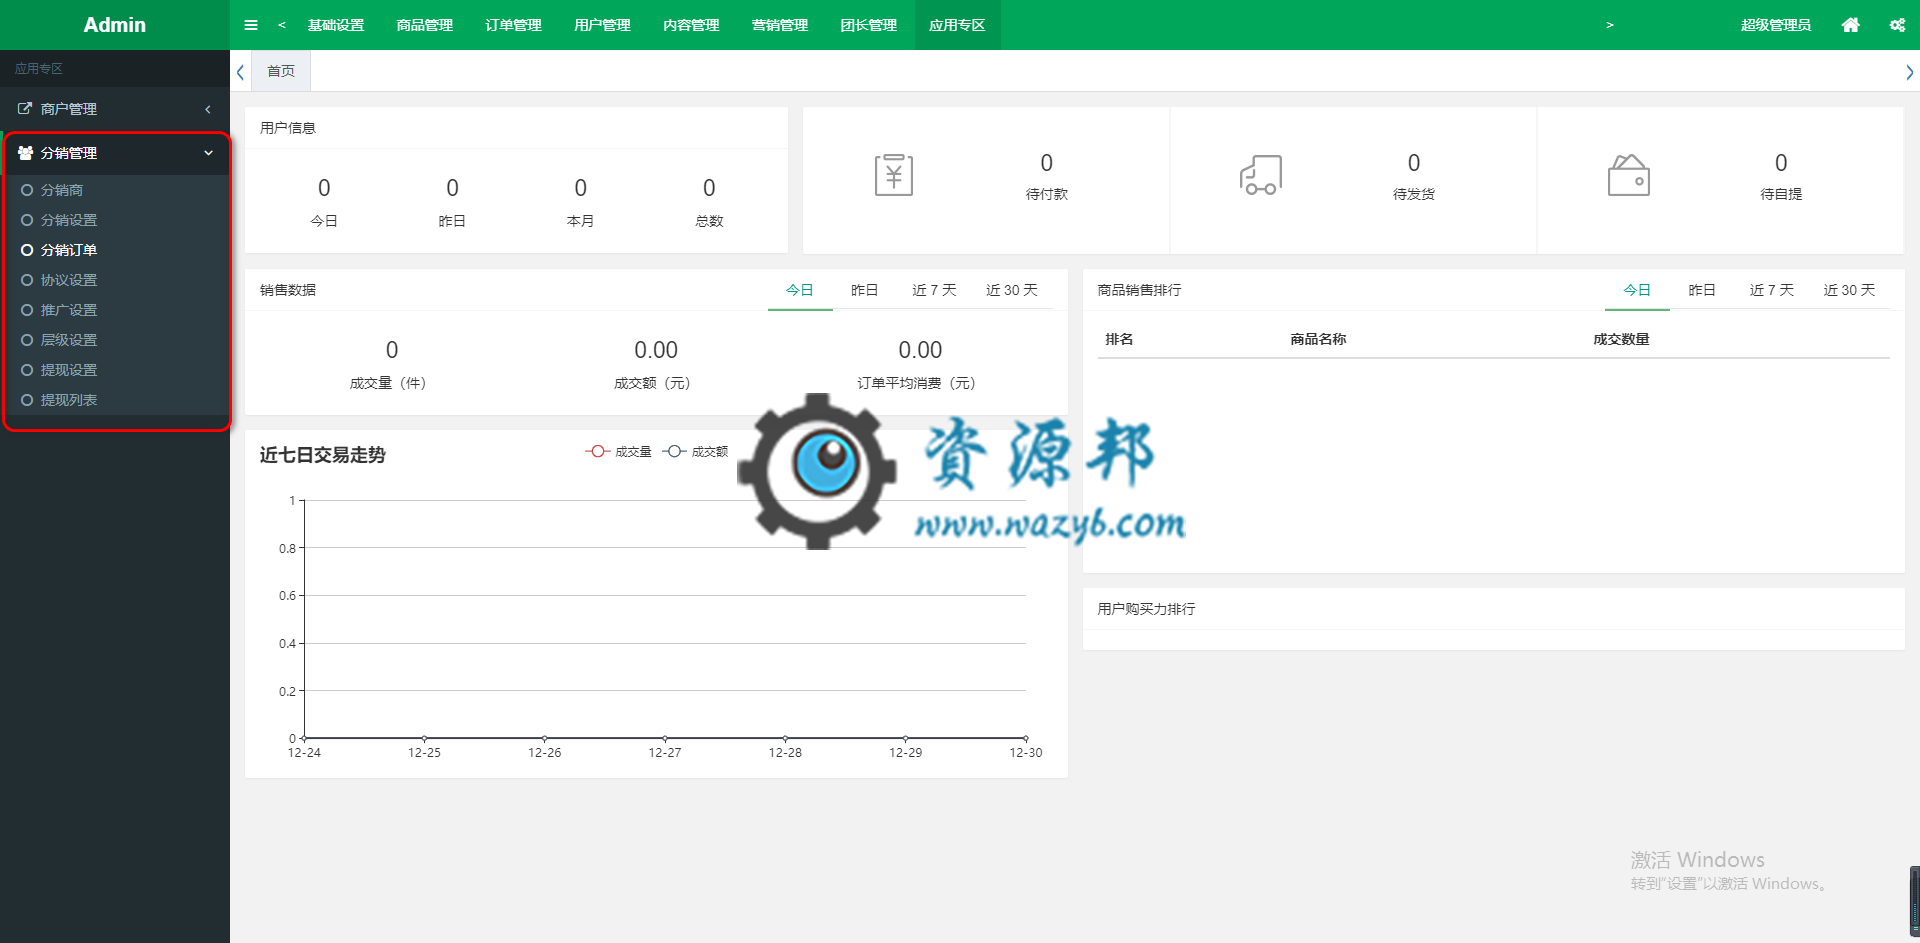Open settings gears icon in header

click(x=1897, y=25)
